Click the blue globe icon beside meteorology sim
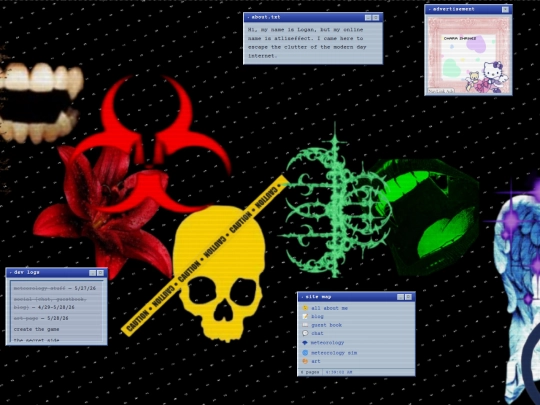This screenshot has height=405, width=540. (x=305, y=353)
